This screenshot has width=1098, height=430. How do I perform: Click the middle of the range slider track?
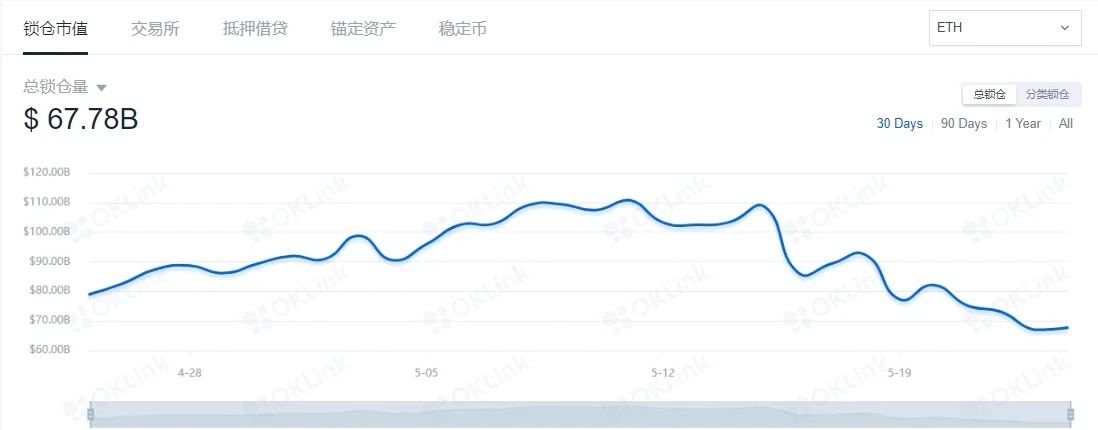click(x=580, y=414)
